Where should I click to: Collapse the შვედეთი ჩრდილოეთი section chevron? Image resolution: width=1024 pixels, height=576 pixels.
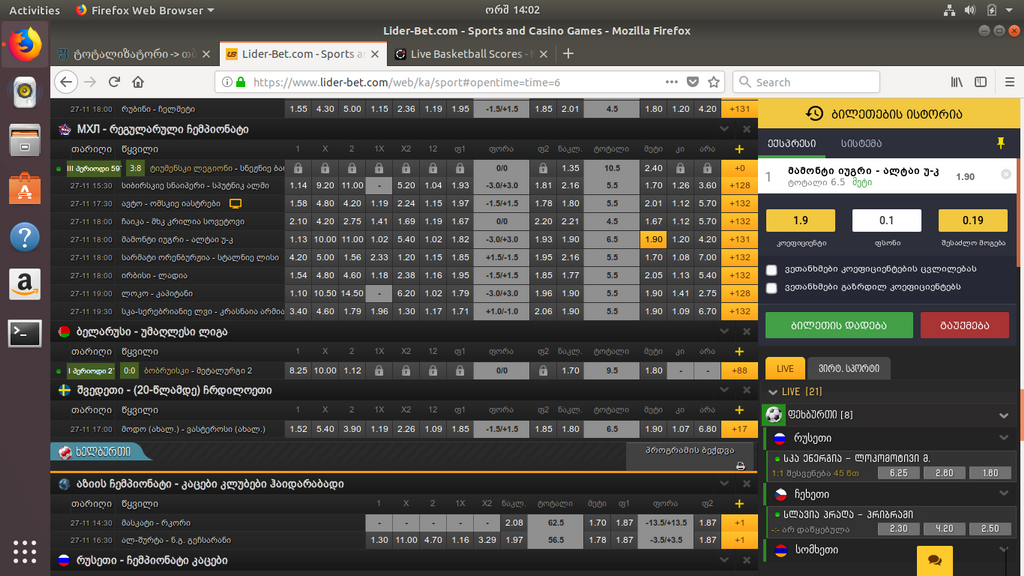(724, 390)
